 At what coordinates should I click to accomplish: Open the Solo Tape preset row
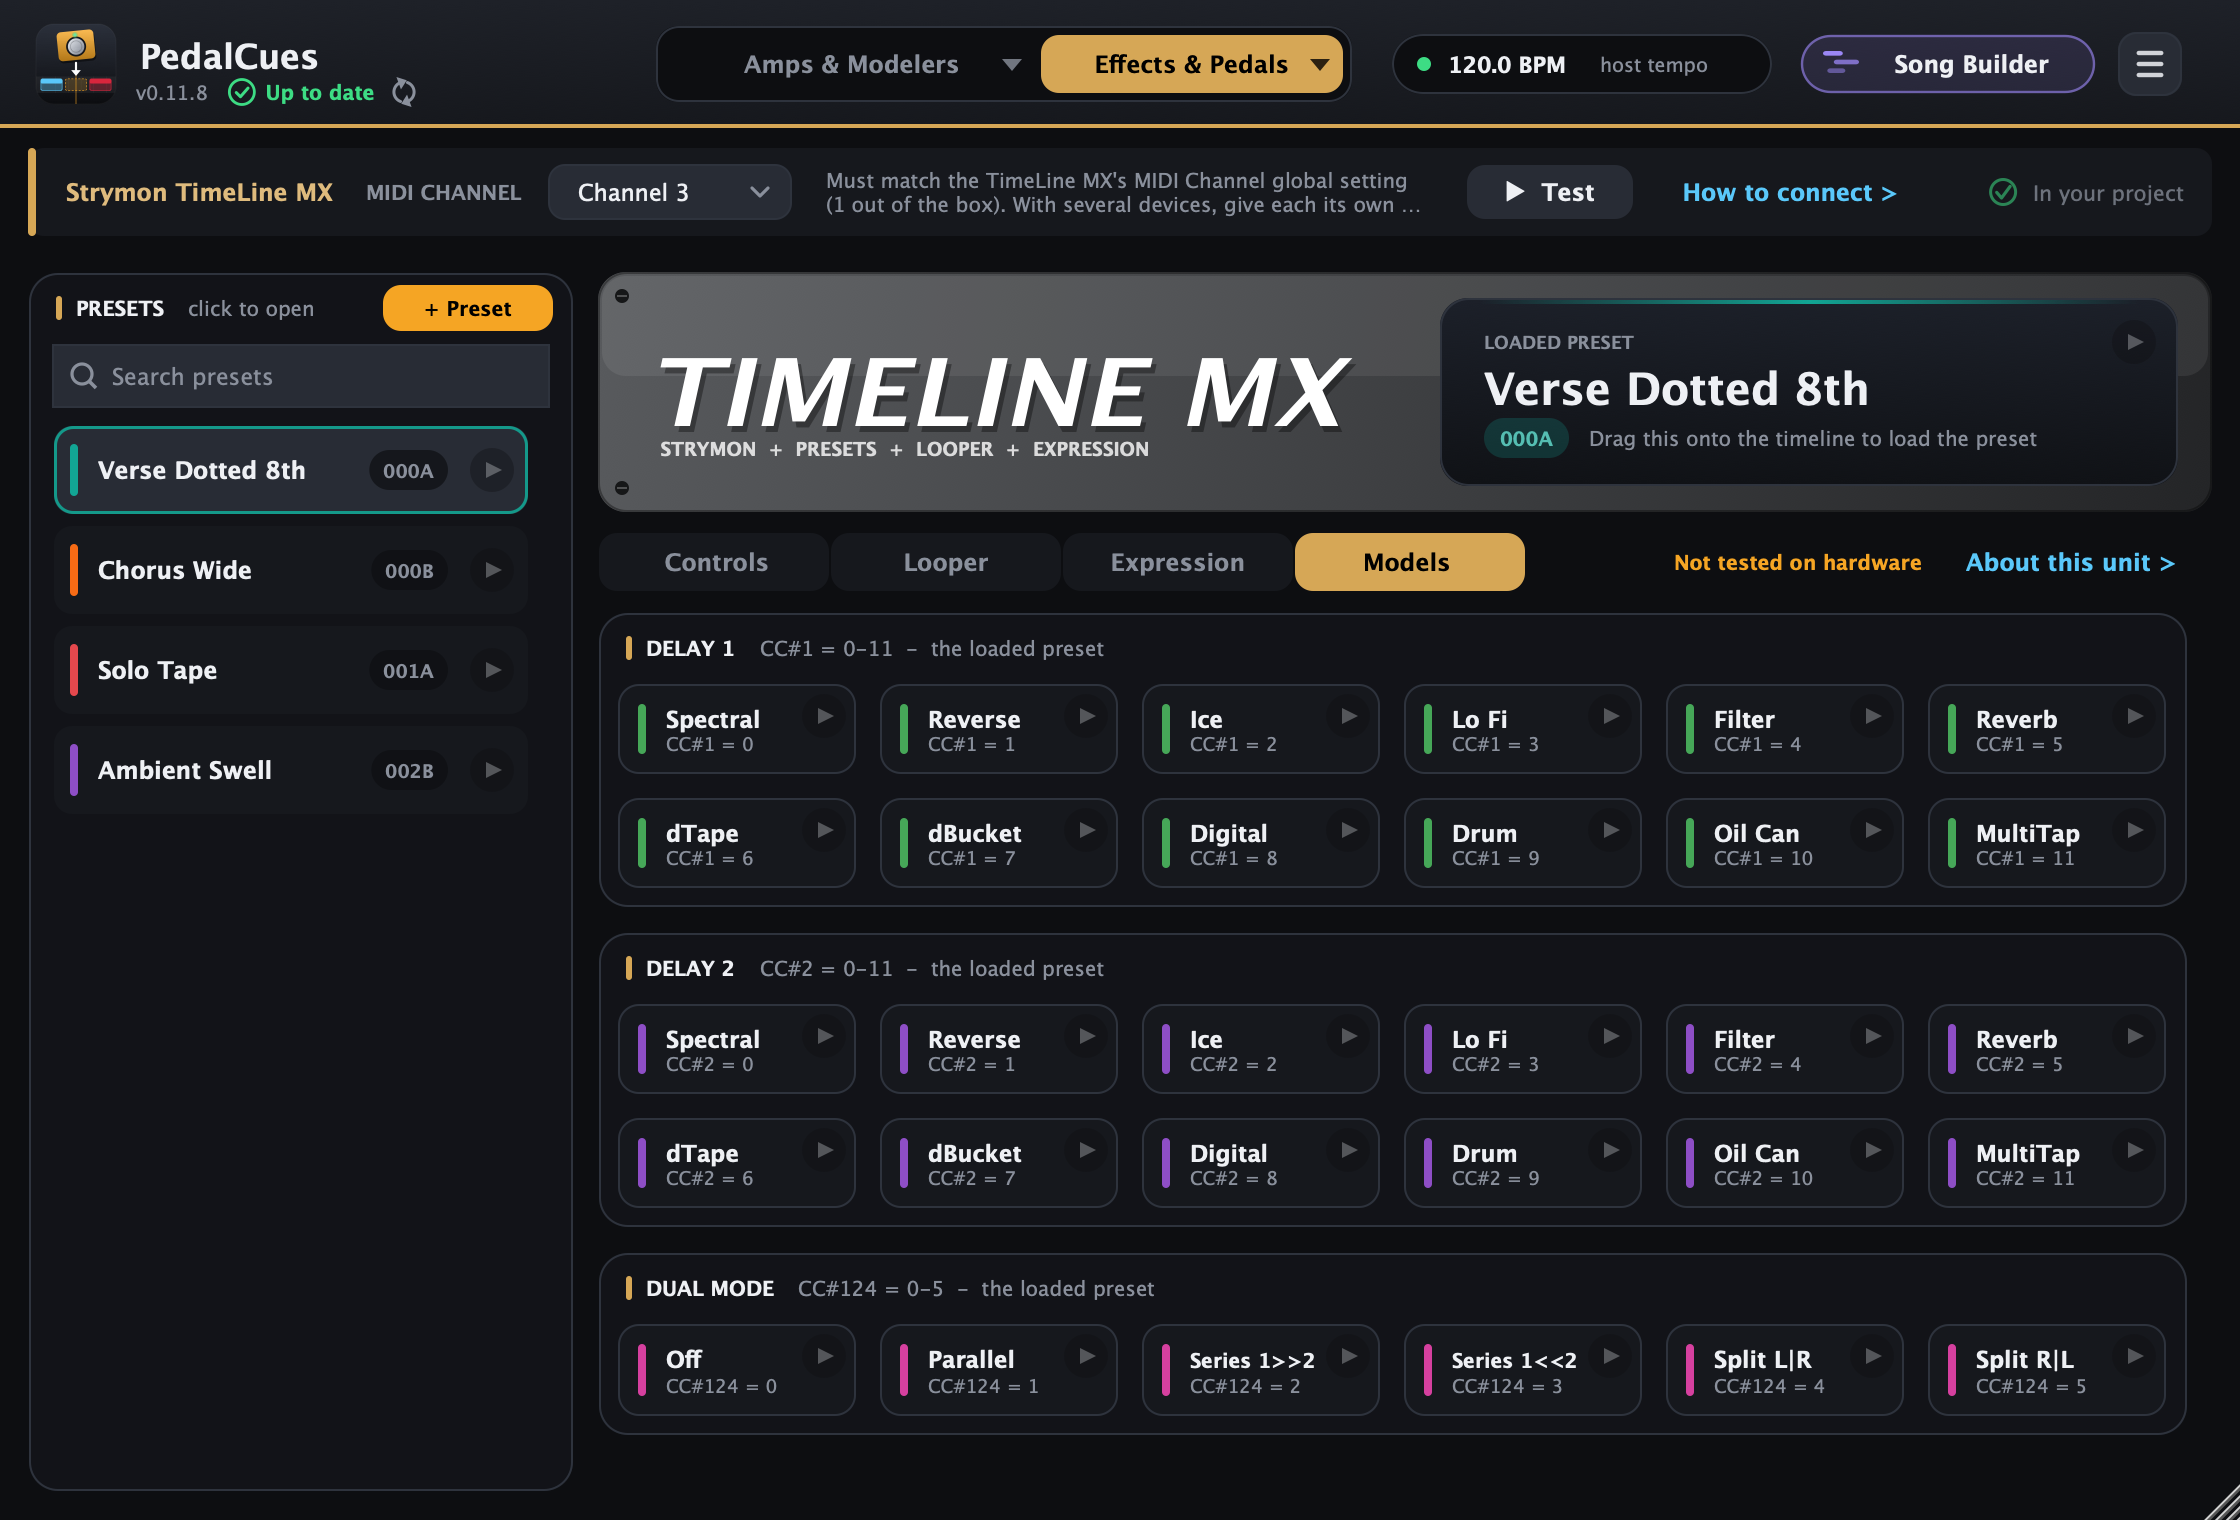291,670
